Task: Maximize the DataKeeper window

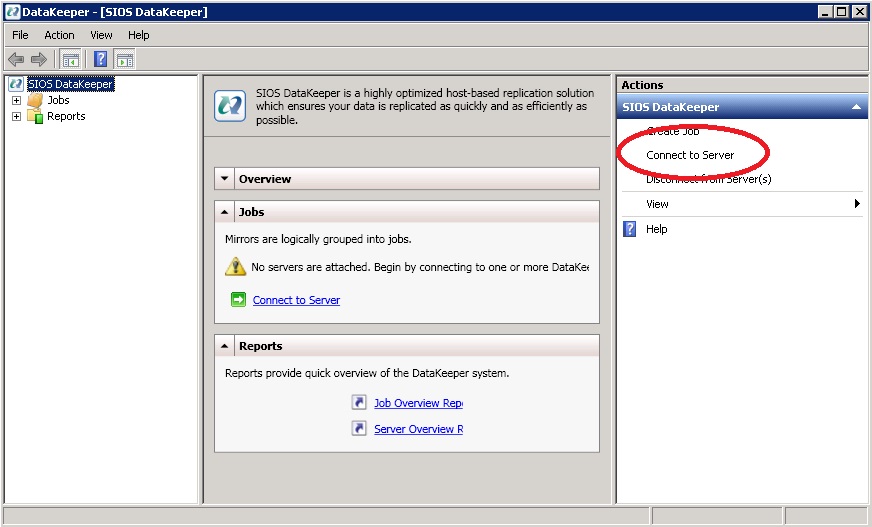Action: pos(842,12)
